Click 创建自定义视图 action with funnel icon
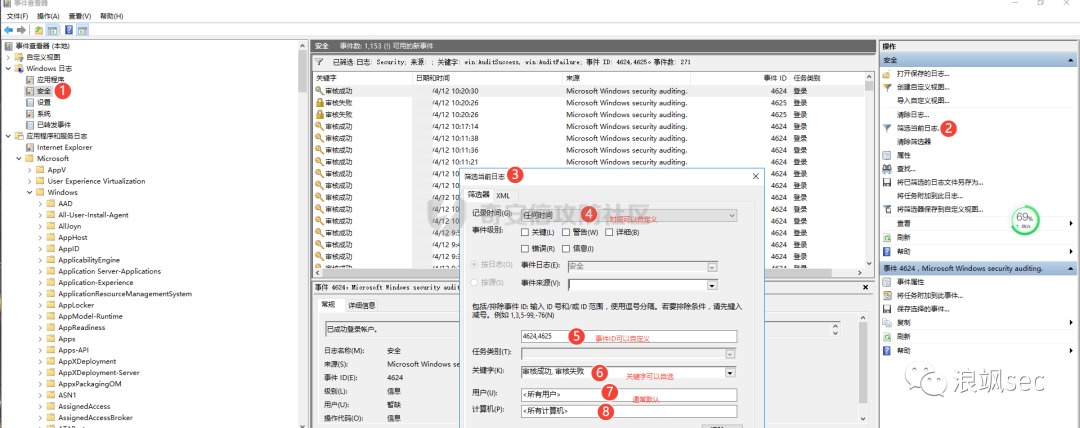 point(922,88)
